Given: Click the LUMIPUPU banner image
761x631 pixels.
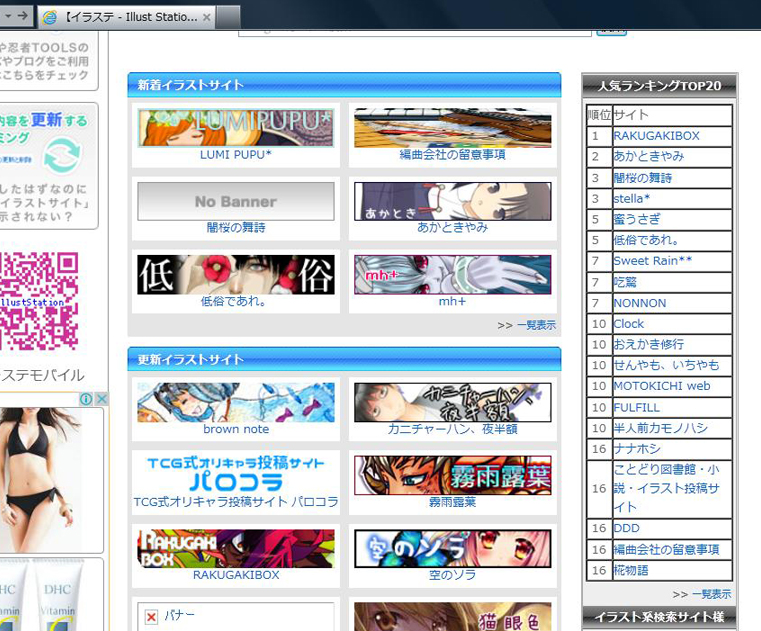Looking at the screenshot, I should (236, 128).
